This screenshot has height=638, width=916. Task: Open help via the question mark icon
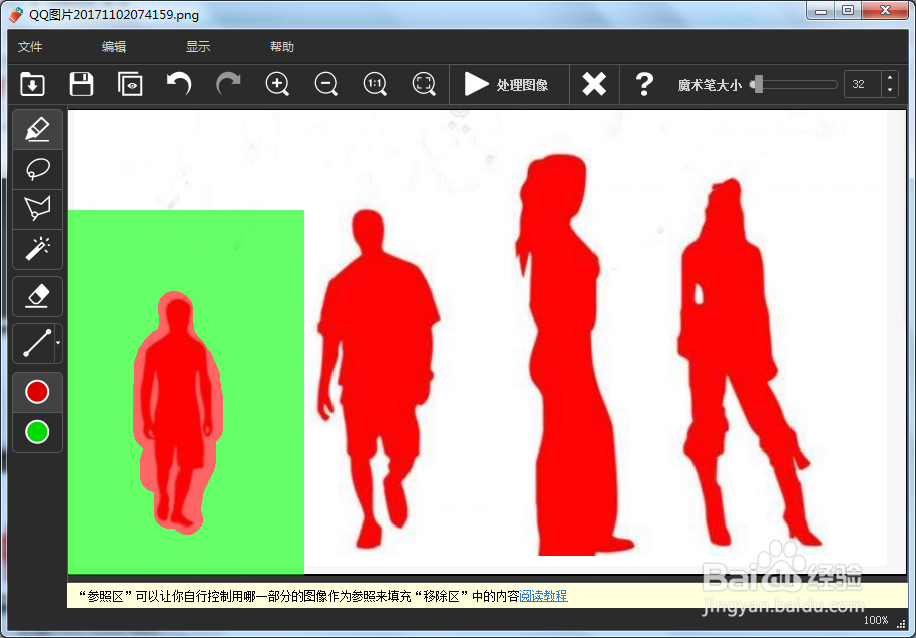point(644,84)
